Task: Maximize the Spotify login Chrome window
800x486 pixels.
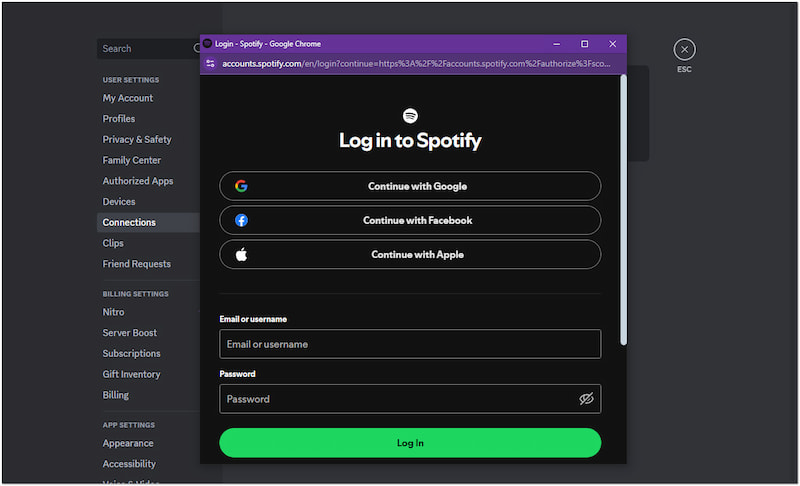Action: [x=585, y=44]
